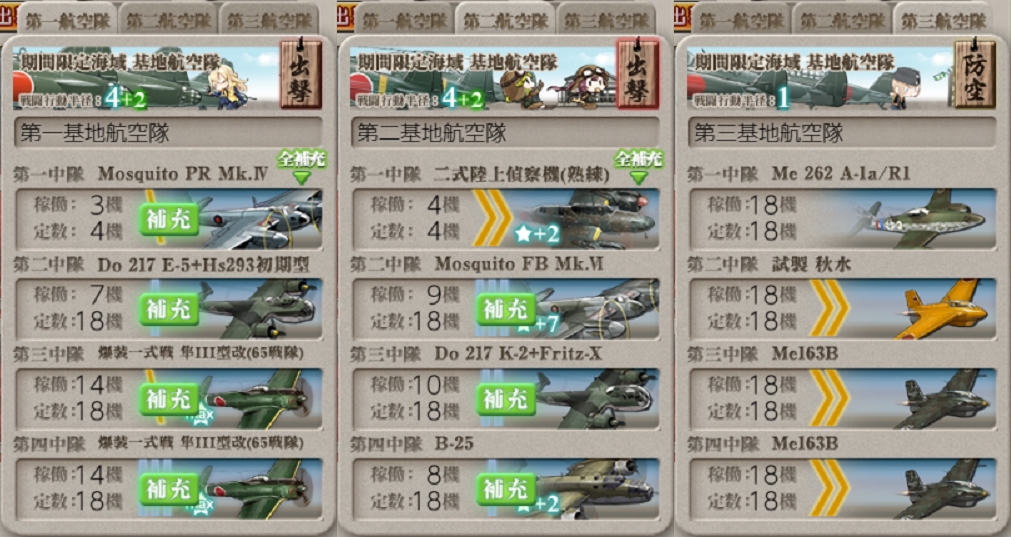Click 補充 button for Mosquito PR Mk.IV
Image resolution: width=1011 pixels, height=537 pixels.
pos(169,220)
